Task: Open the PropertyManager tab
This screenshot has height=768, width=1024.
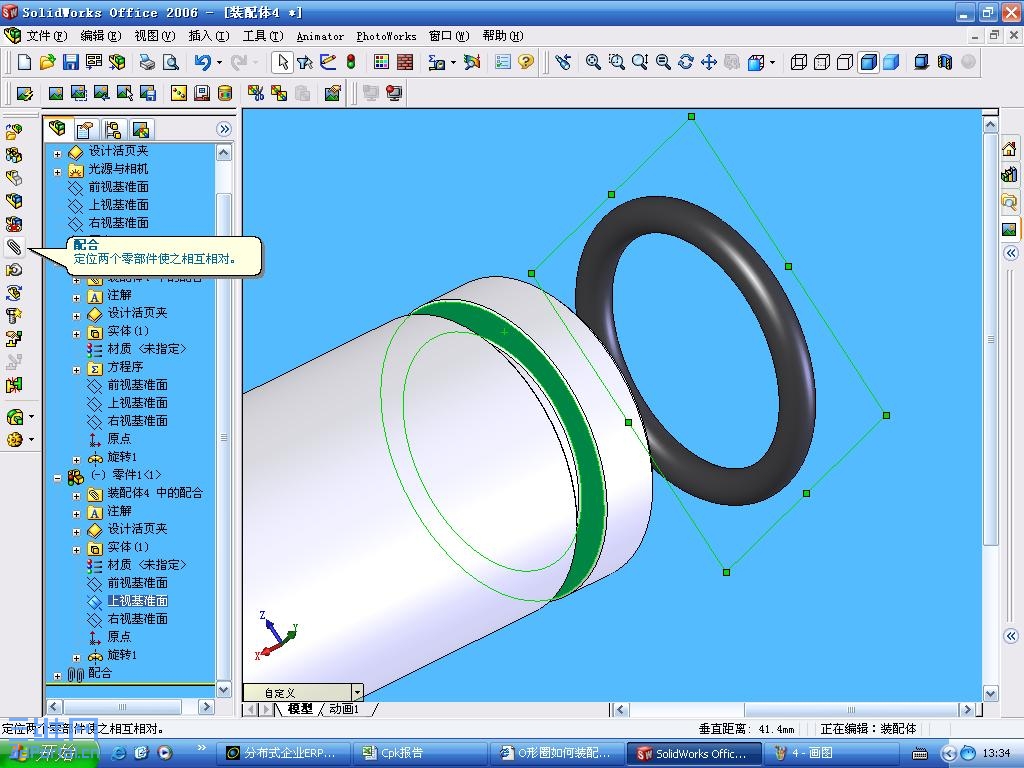Action: 85,129
